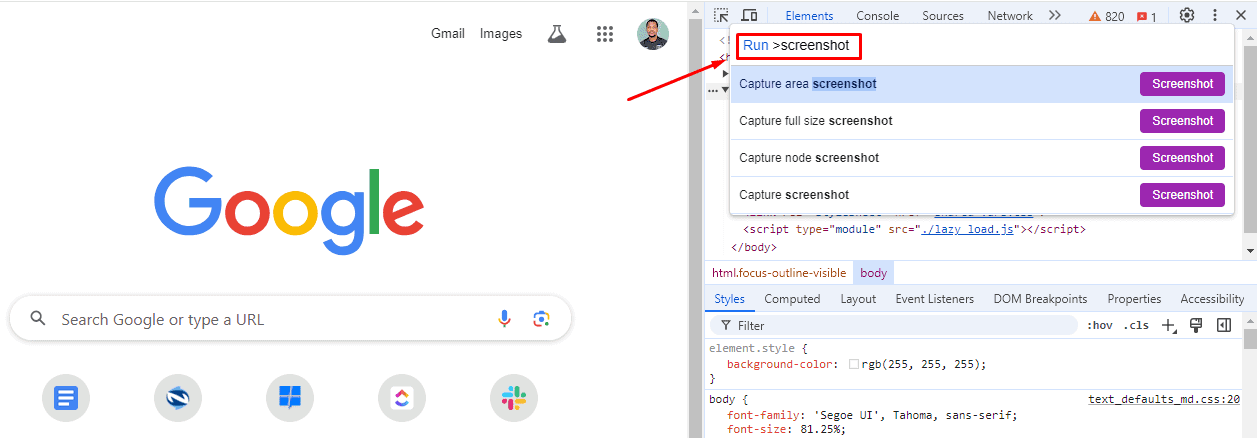Open color picker for rgb(255, 255, 255) swatch
1257x438 pixels.
pos(853,364)
